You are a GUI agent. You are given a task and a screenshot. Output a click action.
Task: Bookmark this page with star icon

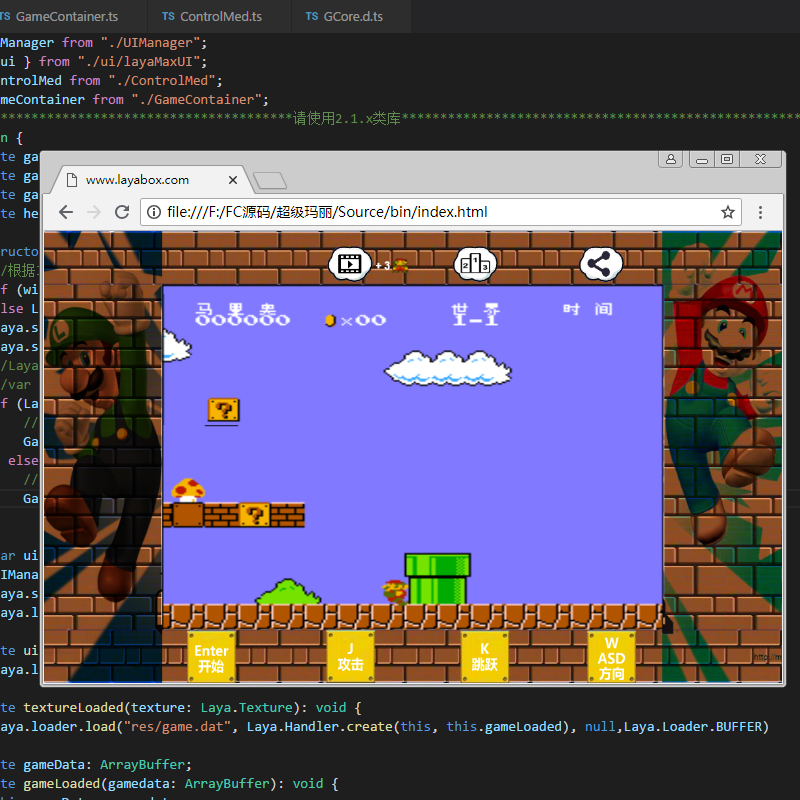tap(728, 212)
